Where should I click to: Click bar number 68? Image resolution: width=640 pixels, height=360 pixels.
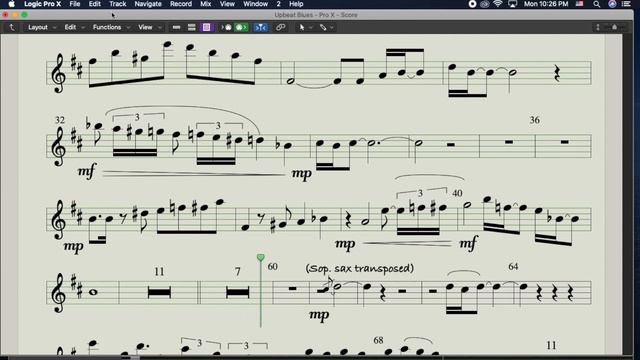(x=378, y=340)
